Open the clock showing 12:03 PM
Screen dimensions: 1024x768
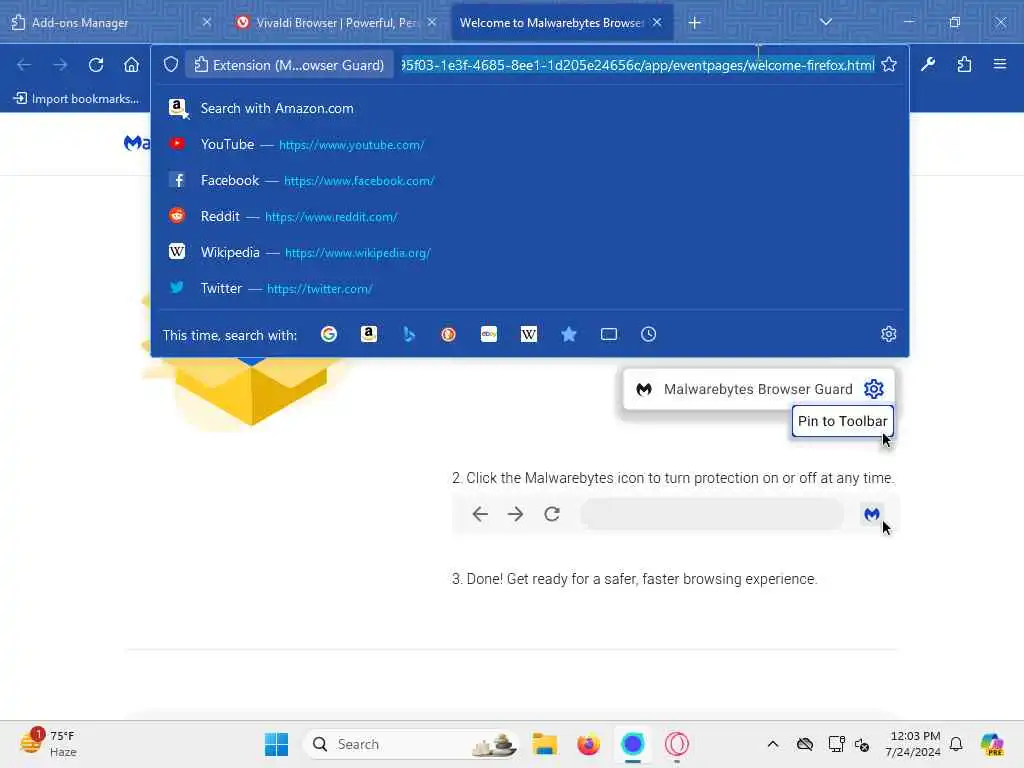click(913, 744)
